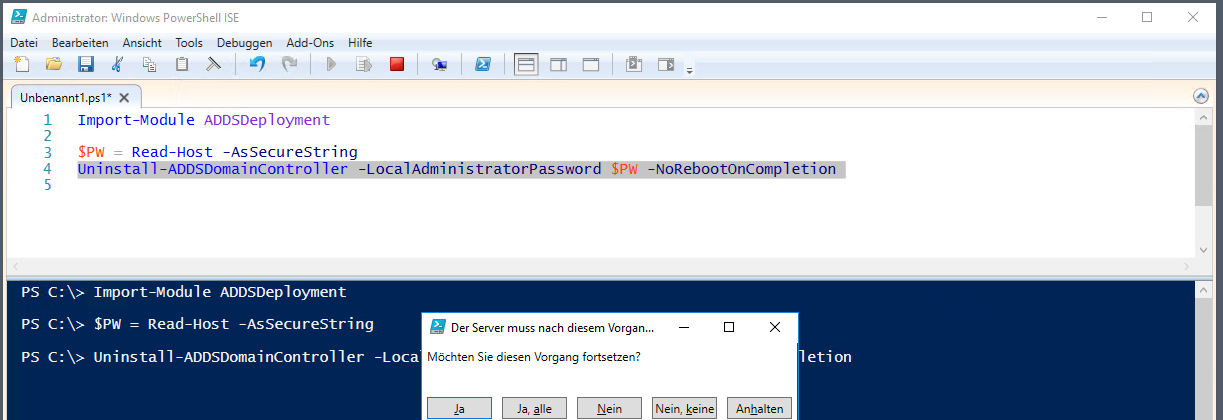
Task: Cut selection using the scissors icon
Action: pos(117,65)
